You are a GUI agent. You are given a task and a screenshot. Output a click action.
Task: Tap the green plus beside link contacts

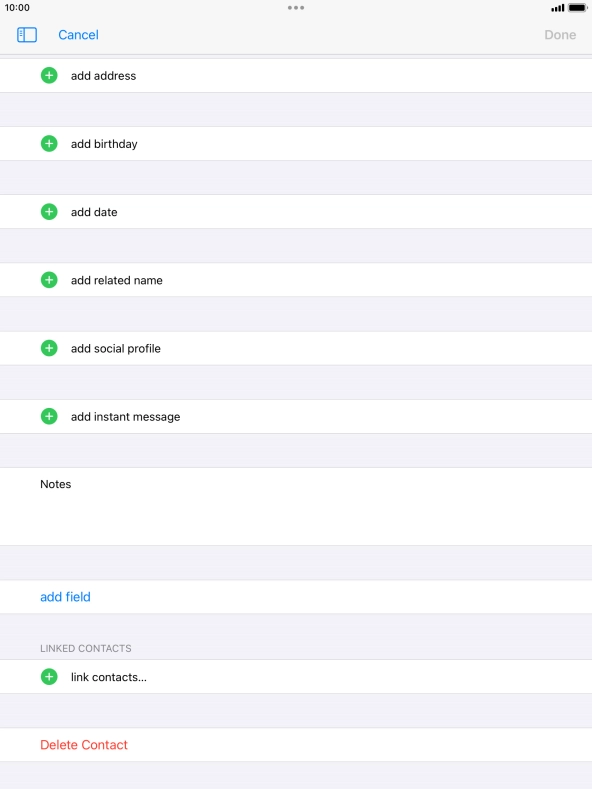click(49, 677)
